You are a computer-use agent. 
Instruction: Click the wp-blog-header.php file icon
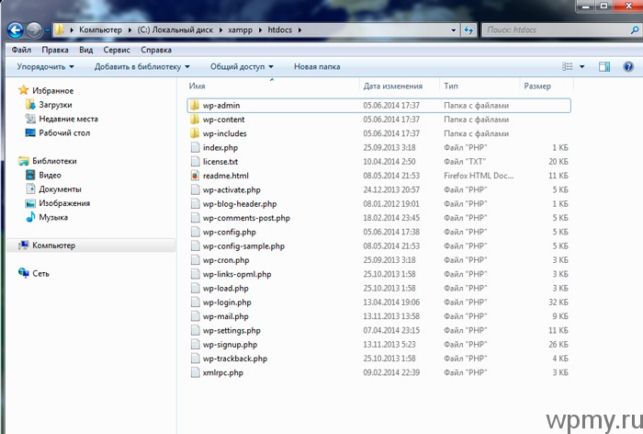tap(195, 203)
